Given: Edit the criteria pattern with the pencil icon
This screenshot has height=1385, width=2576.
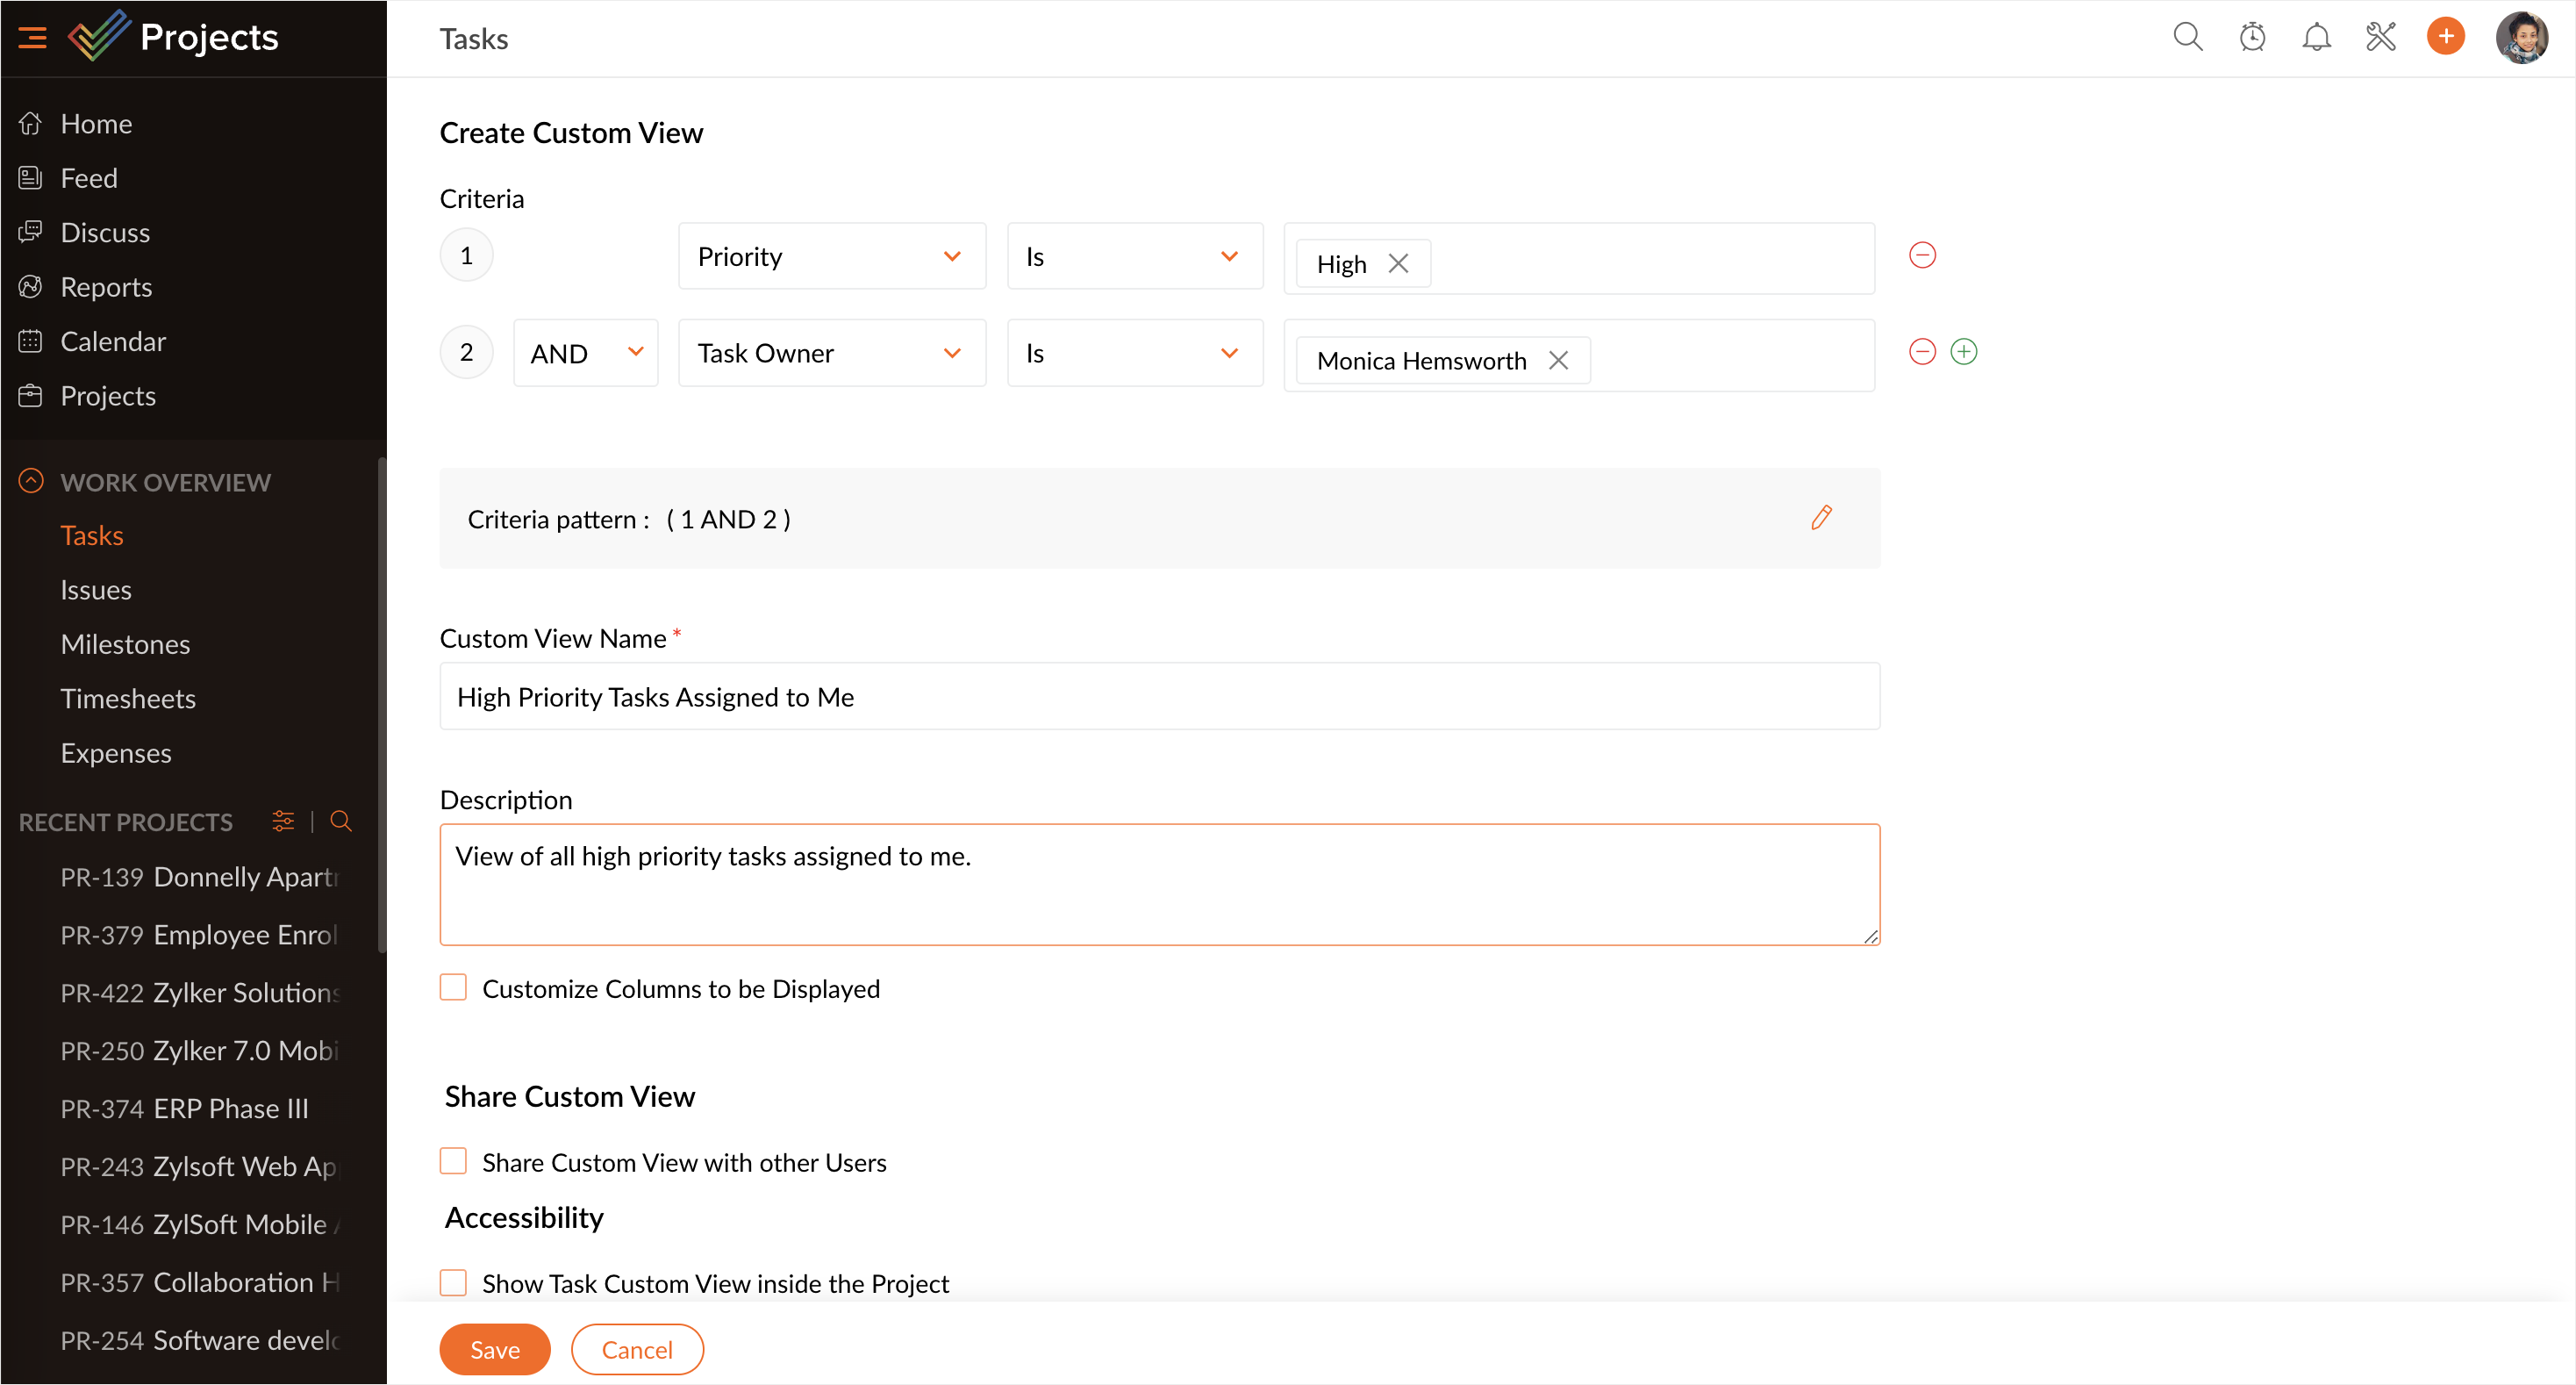Looking at the screenshot, I should click(x=1821, y=518).
